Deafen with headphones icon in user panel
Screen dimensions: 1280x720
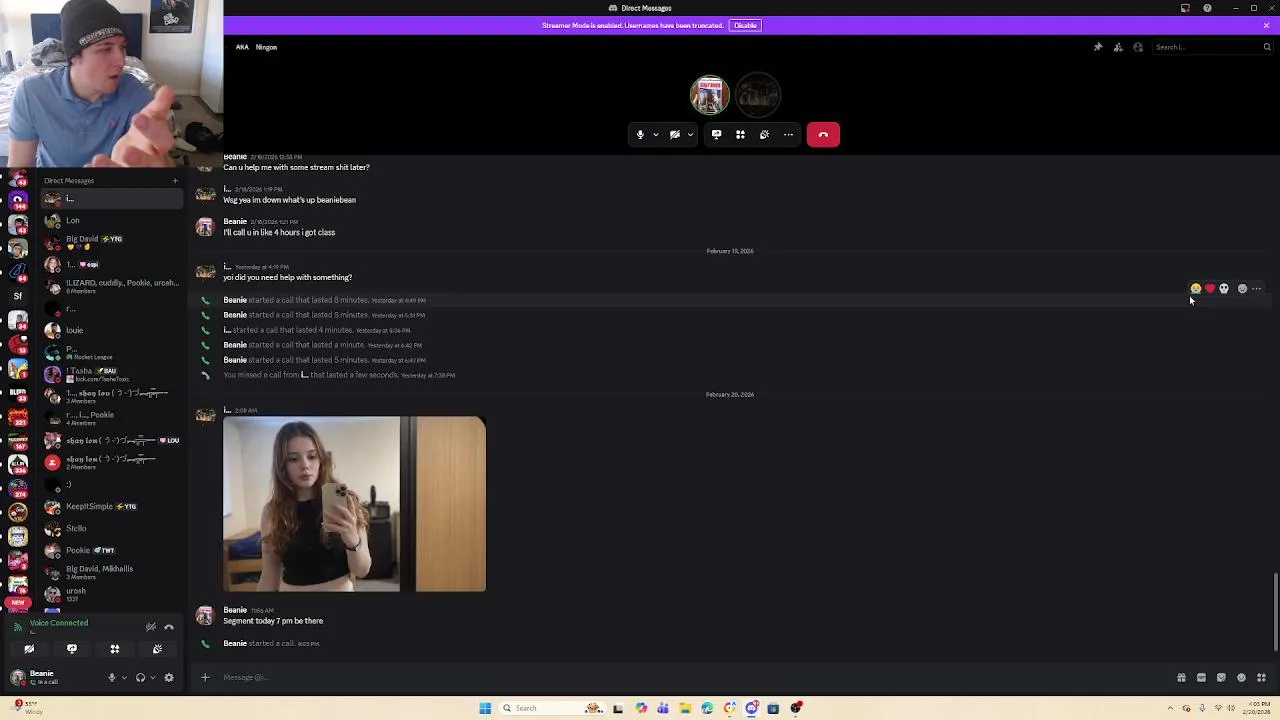click(140, 678)
